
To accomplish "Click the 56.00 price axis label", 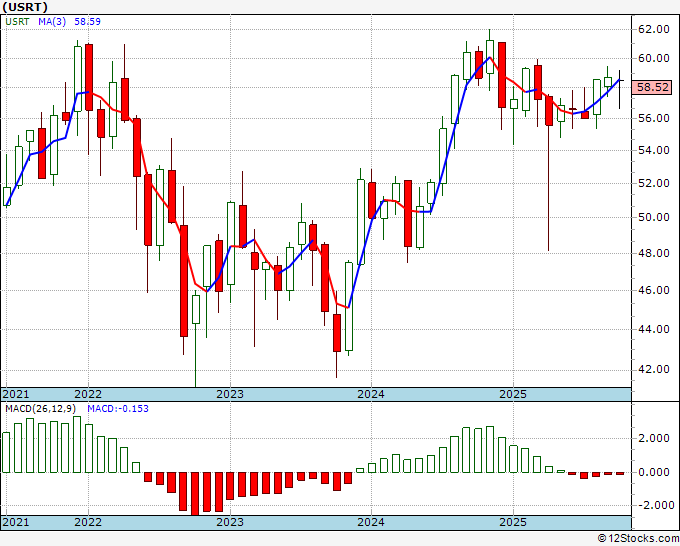I will (x=654, y=118).
